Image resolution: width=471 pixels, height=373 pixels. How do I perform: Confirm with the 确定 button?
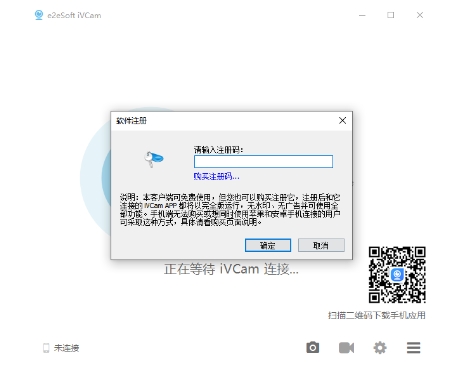pos(268,245)
